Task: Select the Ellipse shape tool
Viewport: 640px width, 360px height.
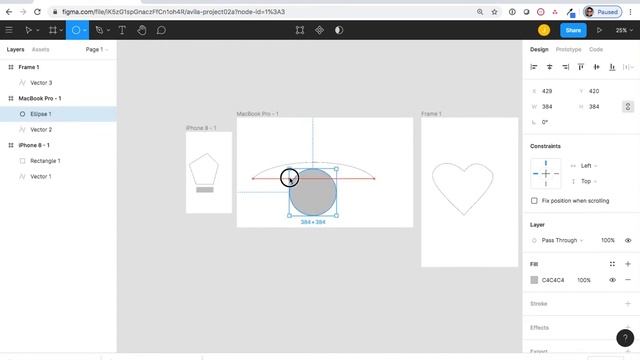Action: point(76,30)
